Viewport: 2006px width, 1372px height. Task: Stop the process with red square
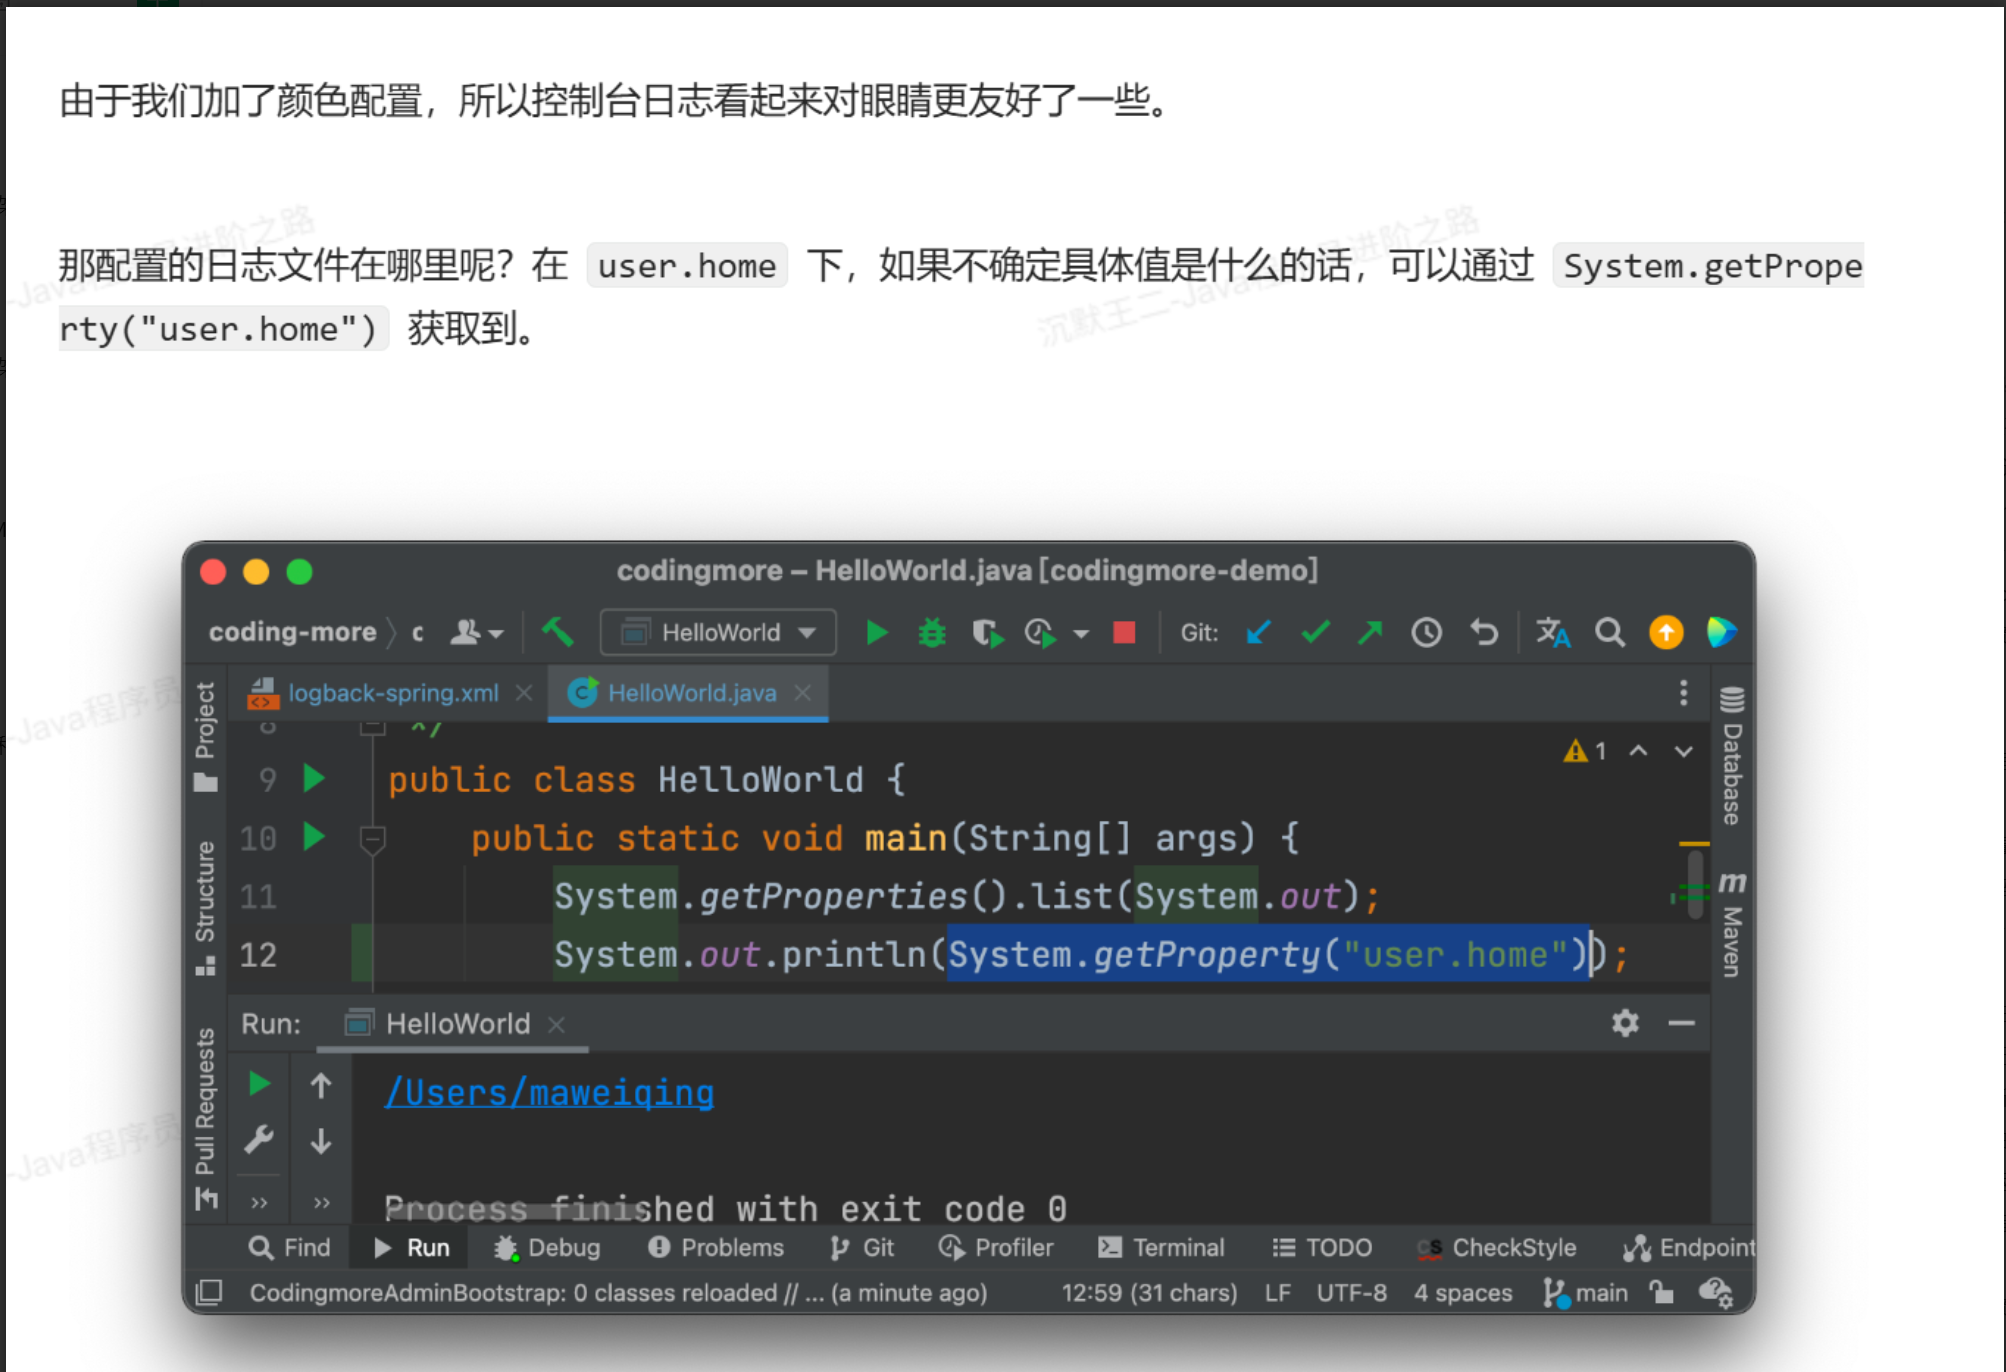coord(1124,632)
